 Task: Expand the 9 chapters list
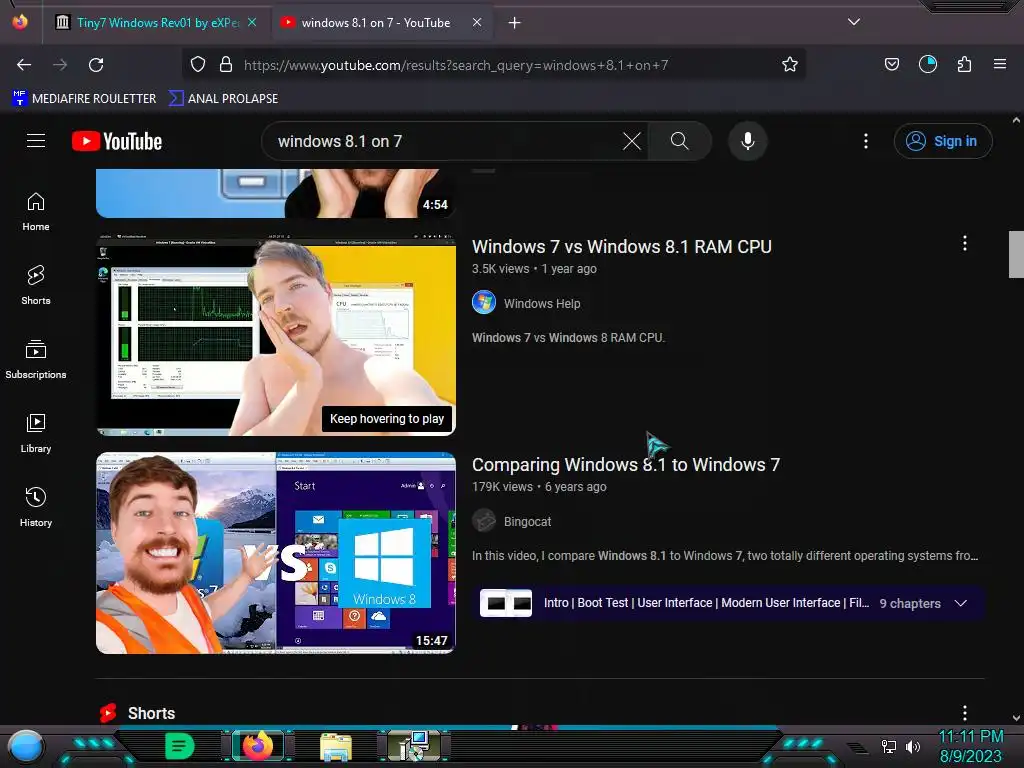(x=961, y=603)
